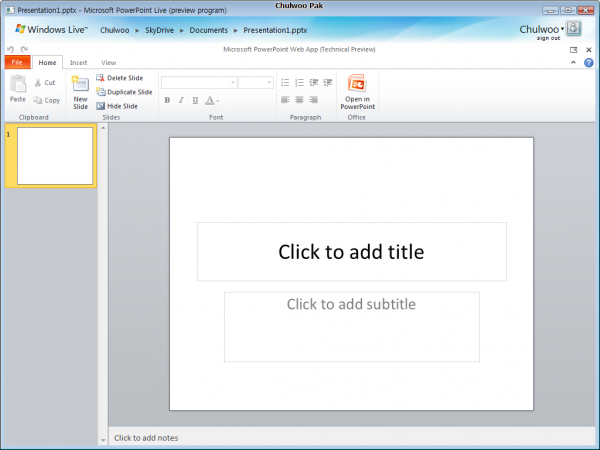Align text left
This screenshot has width=600, height=450.
pyautogui.click(x=285, y=100)
